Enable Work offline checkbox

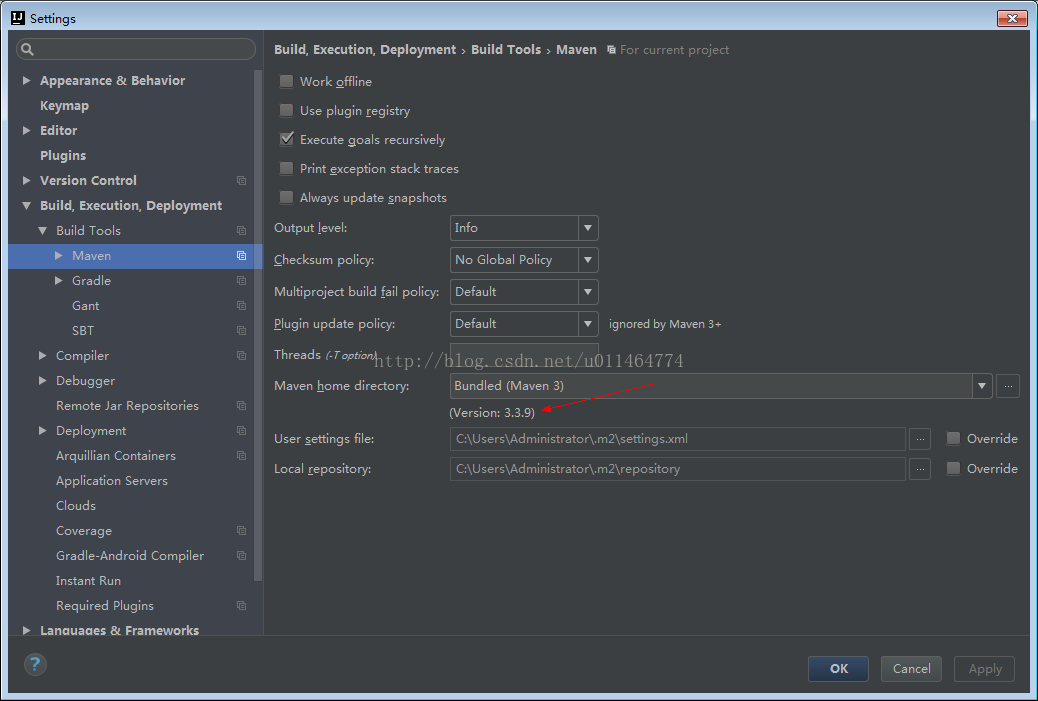[286, 81]
